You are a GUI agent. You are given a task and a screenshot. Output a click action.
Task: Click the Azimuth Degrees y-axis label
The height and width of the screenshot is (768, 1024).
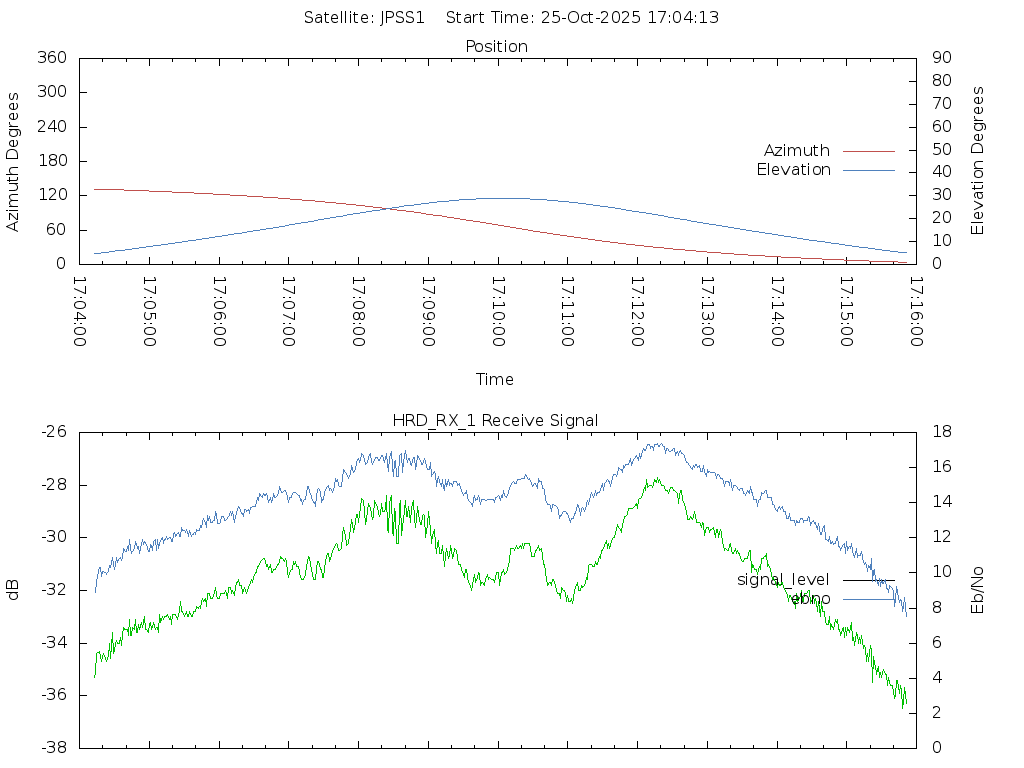[14, 161]
